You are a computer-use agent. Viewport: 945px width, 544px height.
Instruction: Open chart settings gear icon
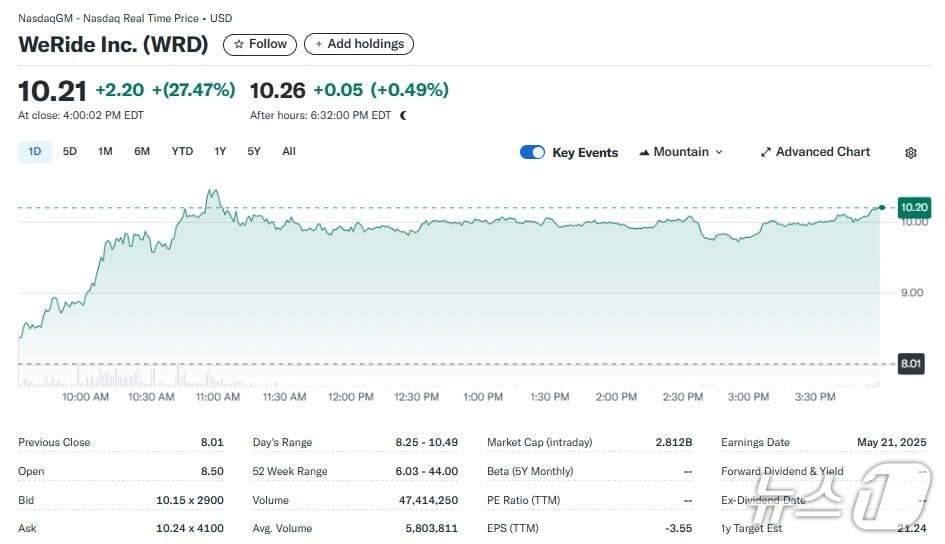(x=910, y=153)
